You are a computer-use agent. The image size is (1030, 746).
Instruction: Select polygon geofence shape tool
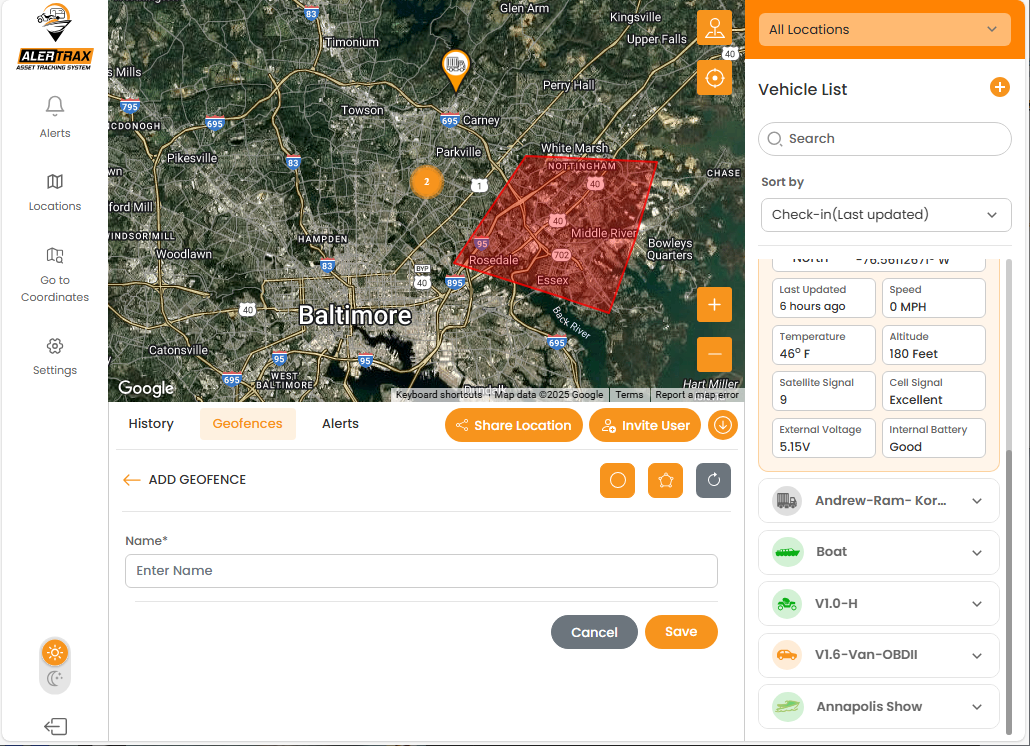(x=665, y=480)
